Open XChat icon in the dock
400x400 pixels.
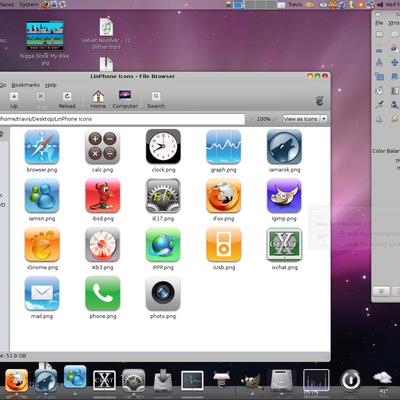[x=104, y=380]
